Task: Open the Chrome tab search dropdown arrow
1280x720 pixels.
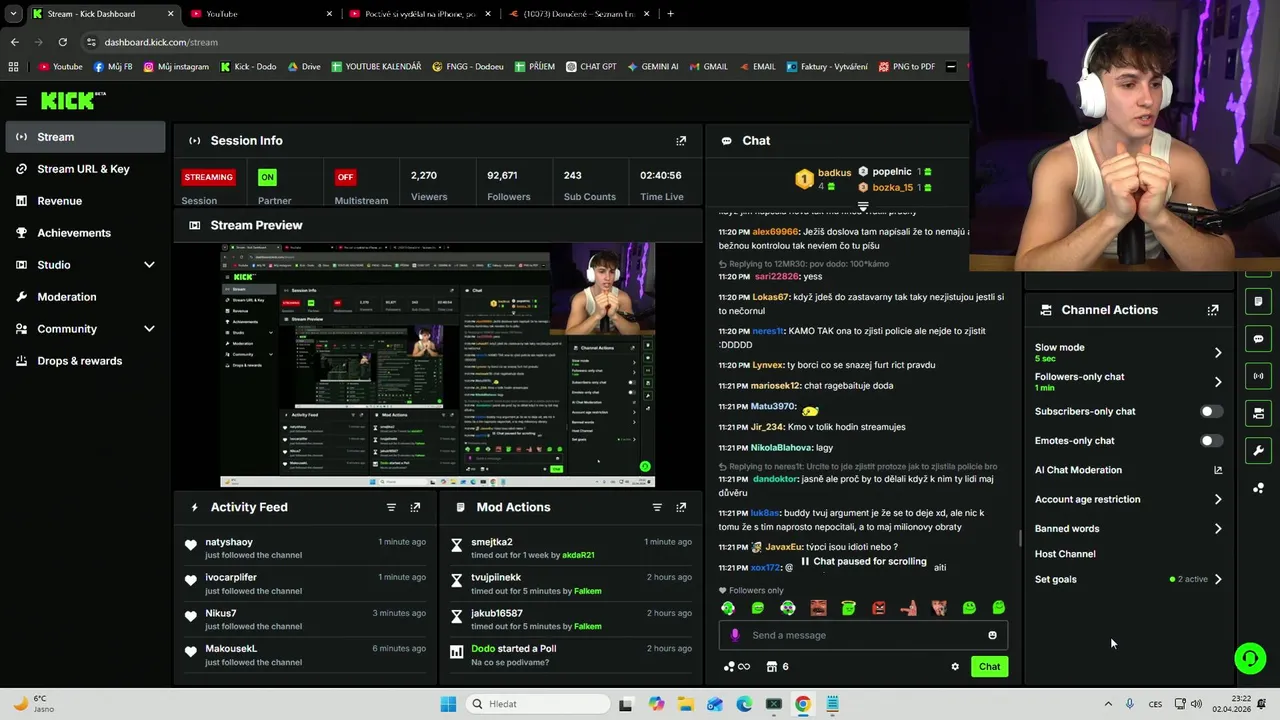Action: [x=13, y=14]
